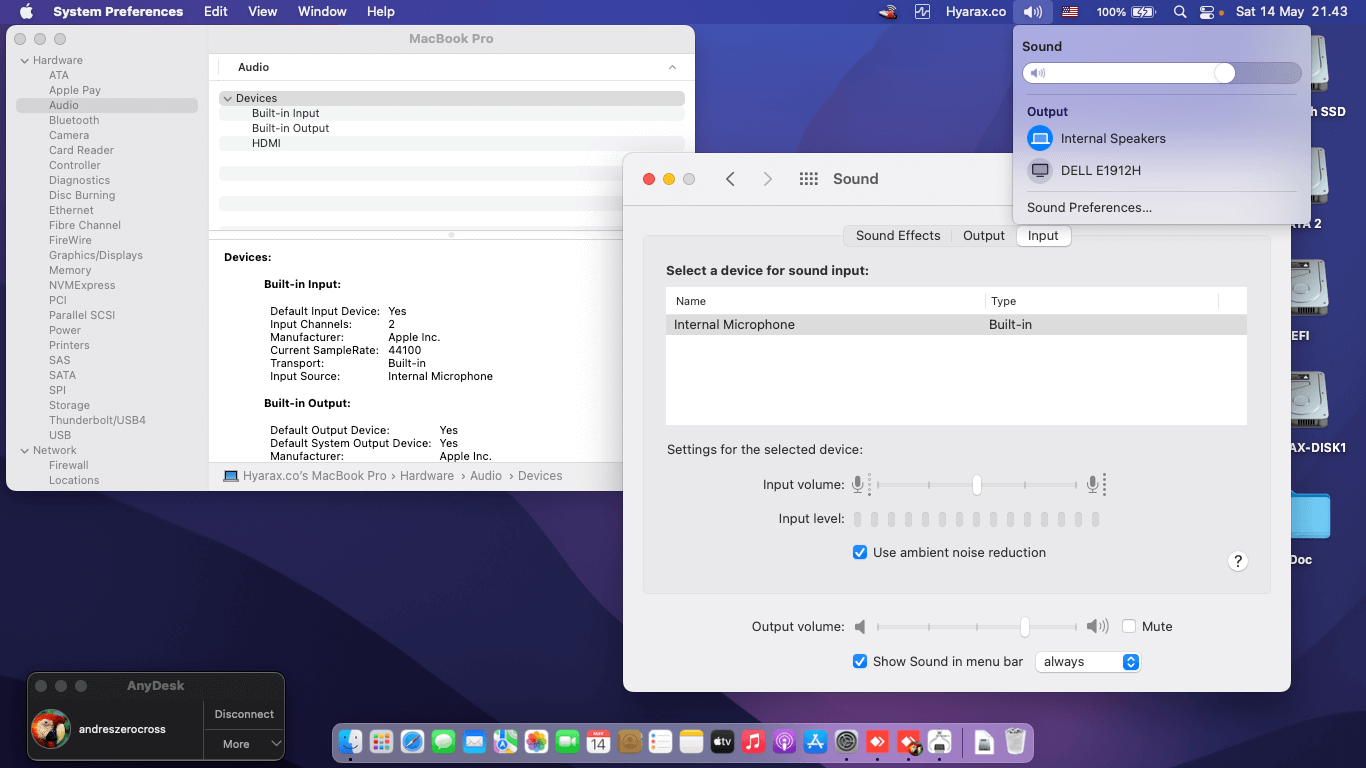Tick the Mute checkbox

pos(1129,626)
